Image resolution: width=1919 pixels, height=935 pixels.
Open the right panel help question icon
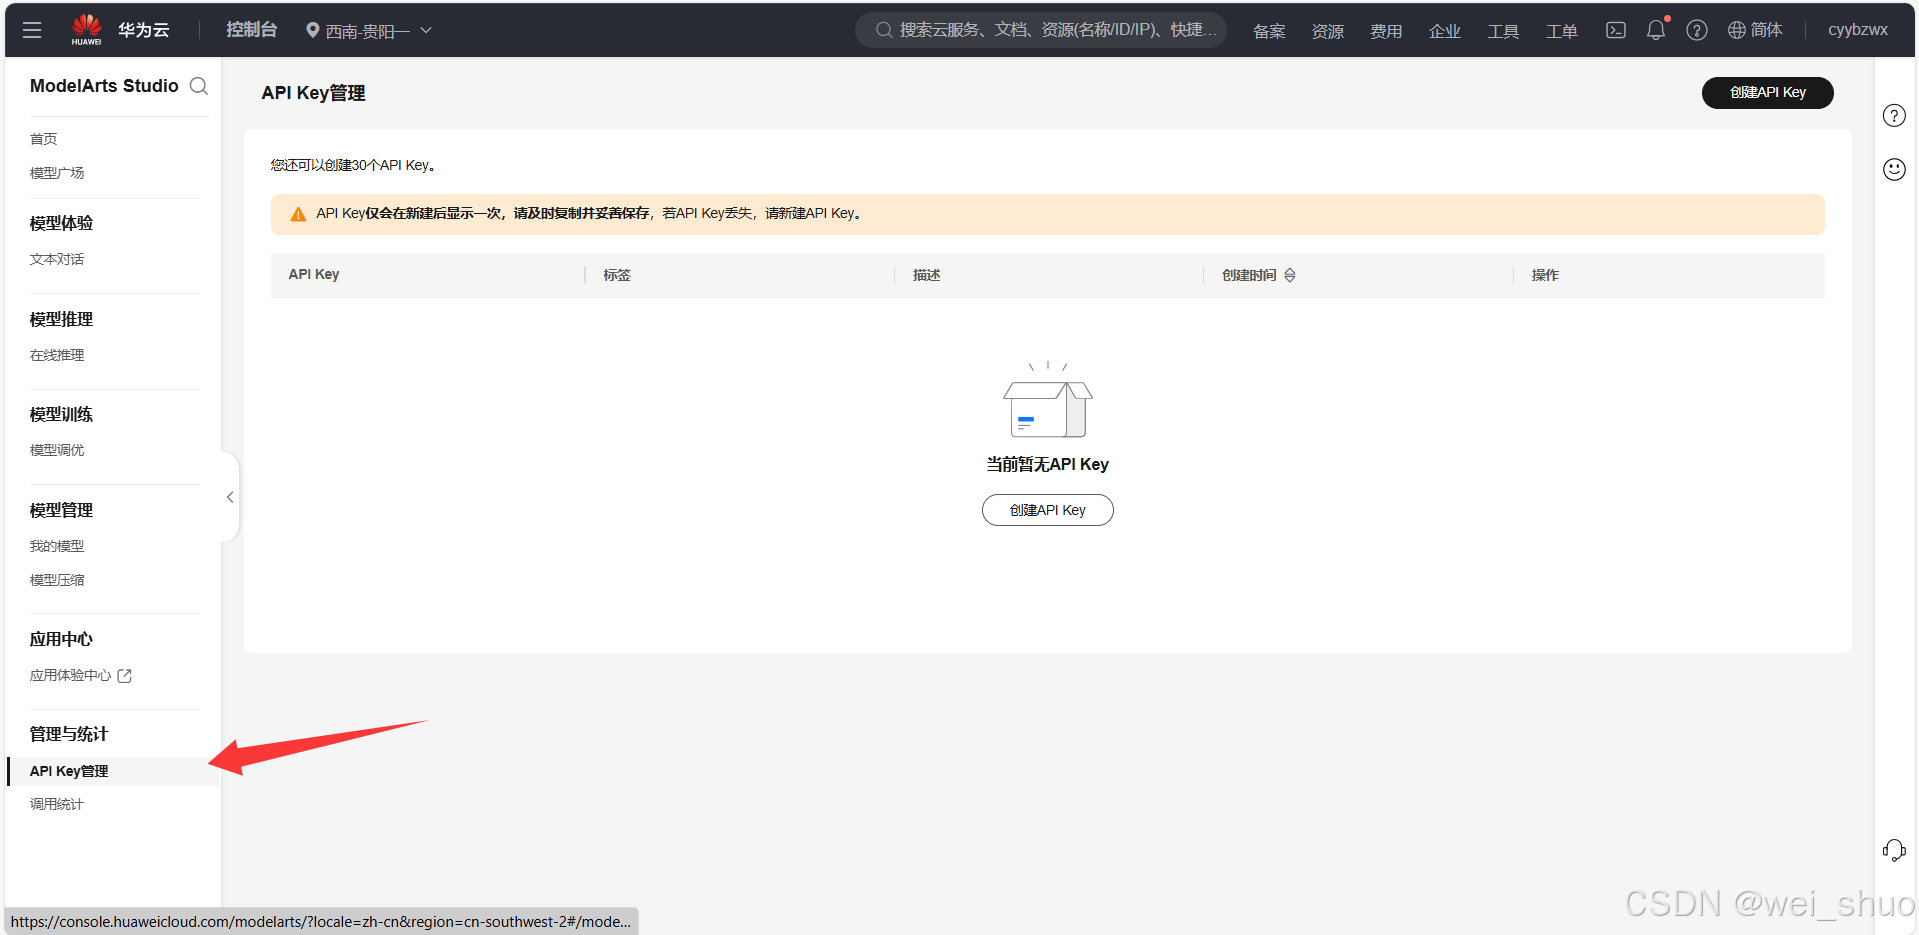[1894, 115]
